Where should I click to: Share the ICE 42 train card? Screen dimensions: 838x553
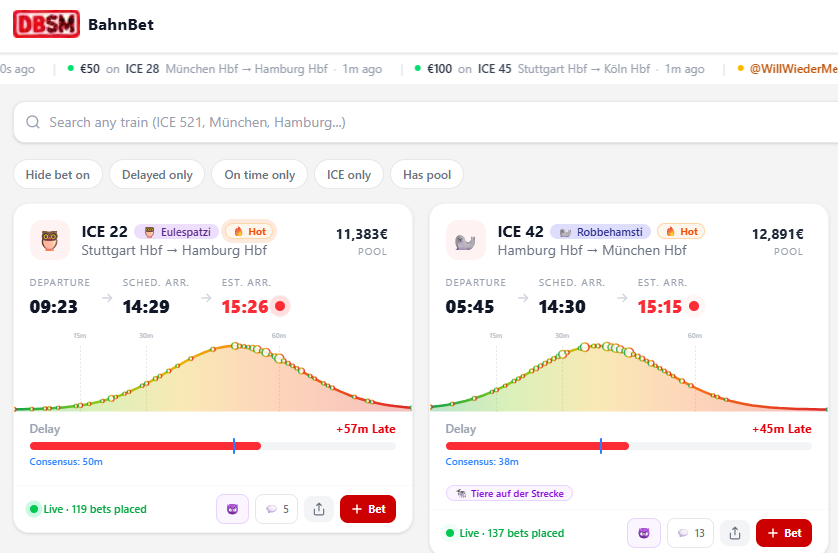click(734, 533)
